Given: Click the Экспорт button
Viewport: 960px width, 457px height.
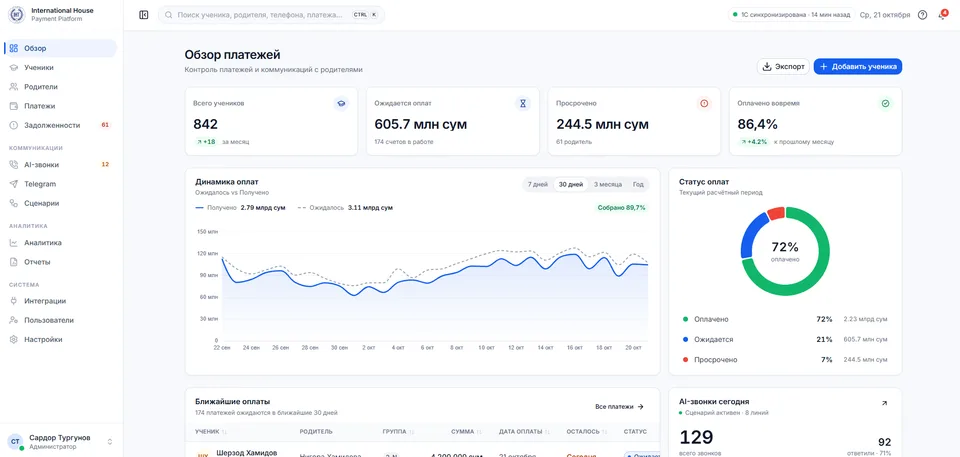Looking at the screenshot, I should tap(783, 67).
